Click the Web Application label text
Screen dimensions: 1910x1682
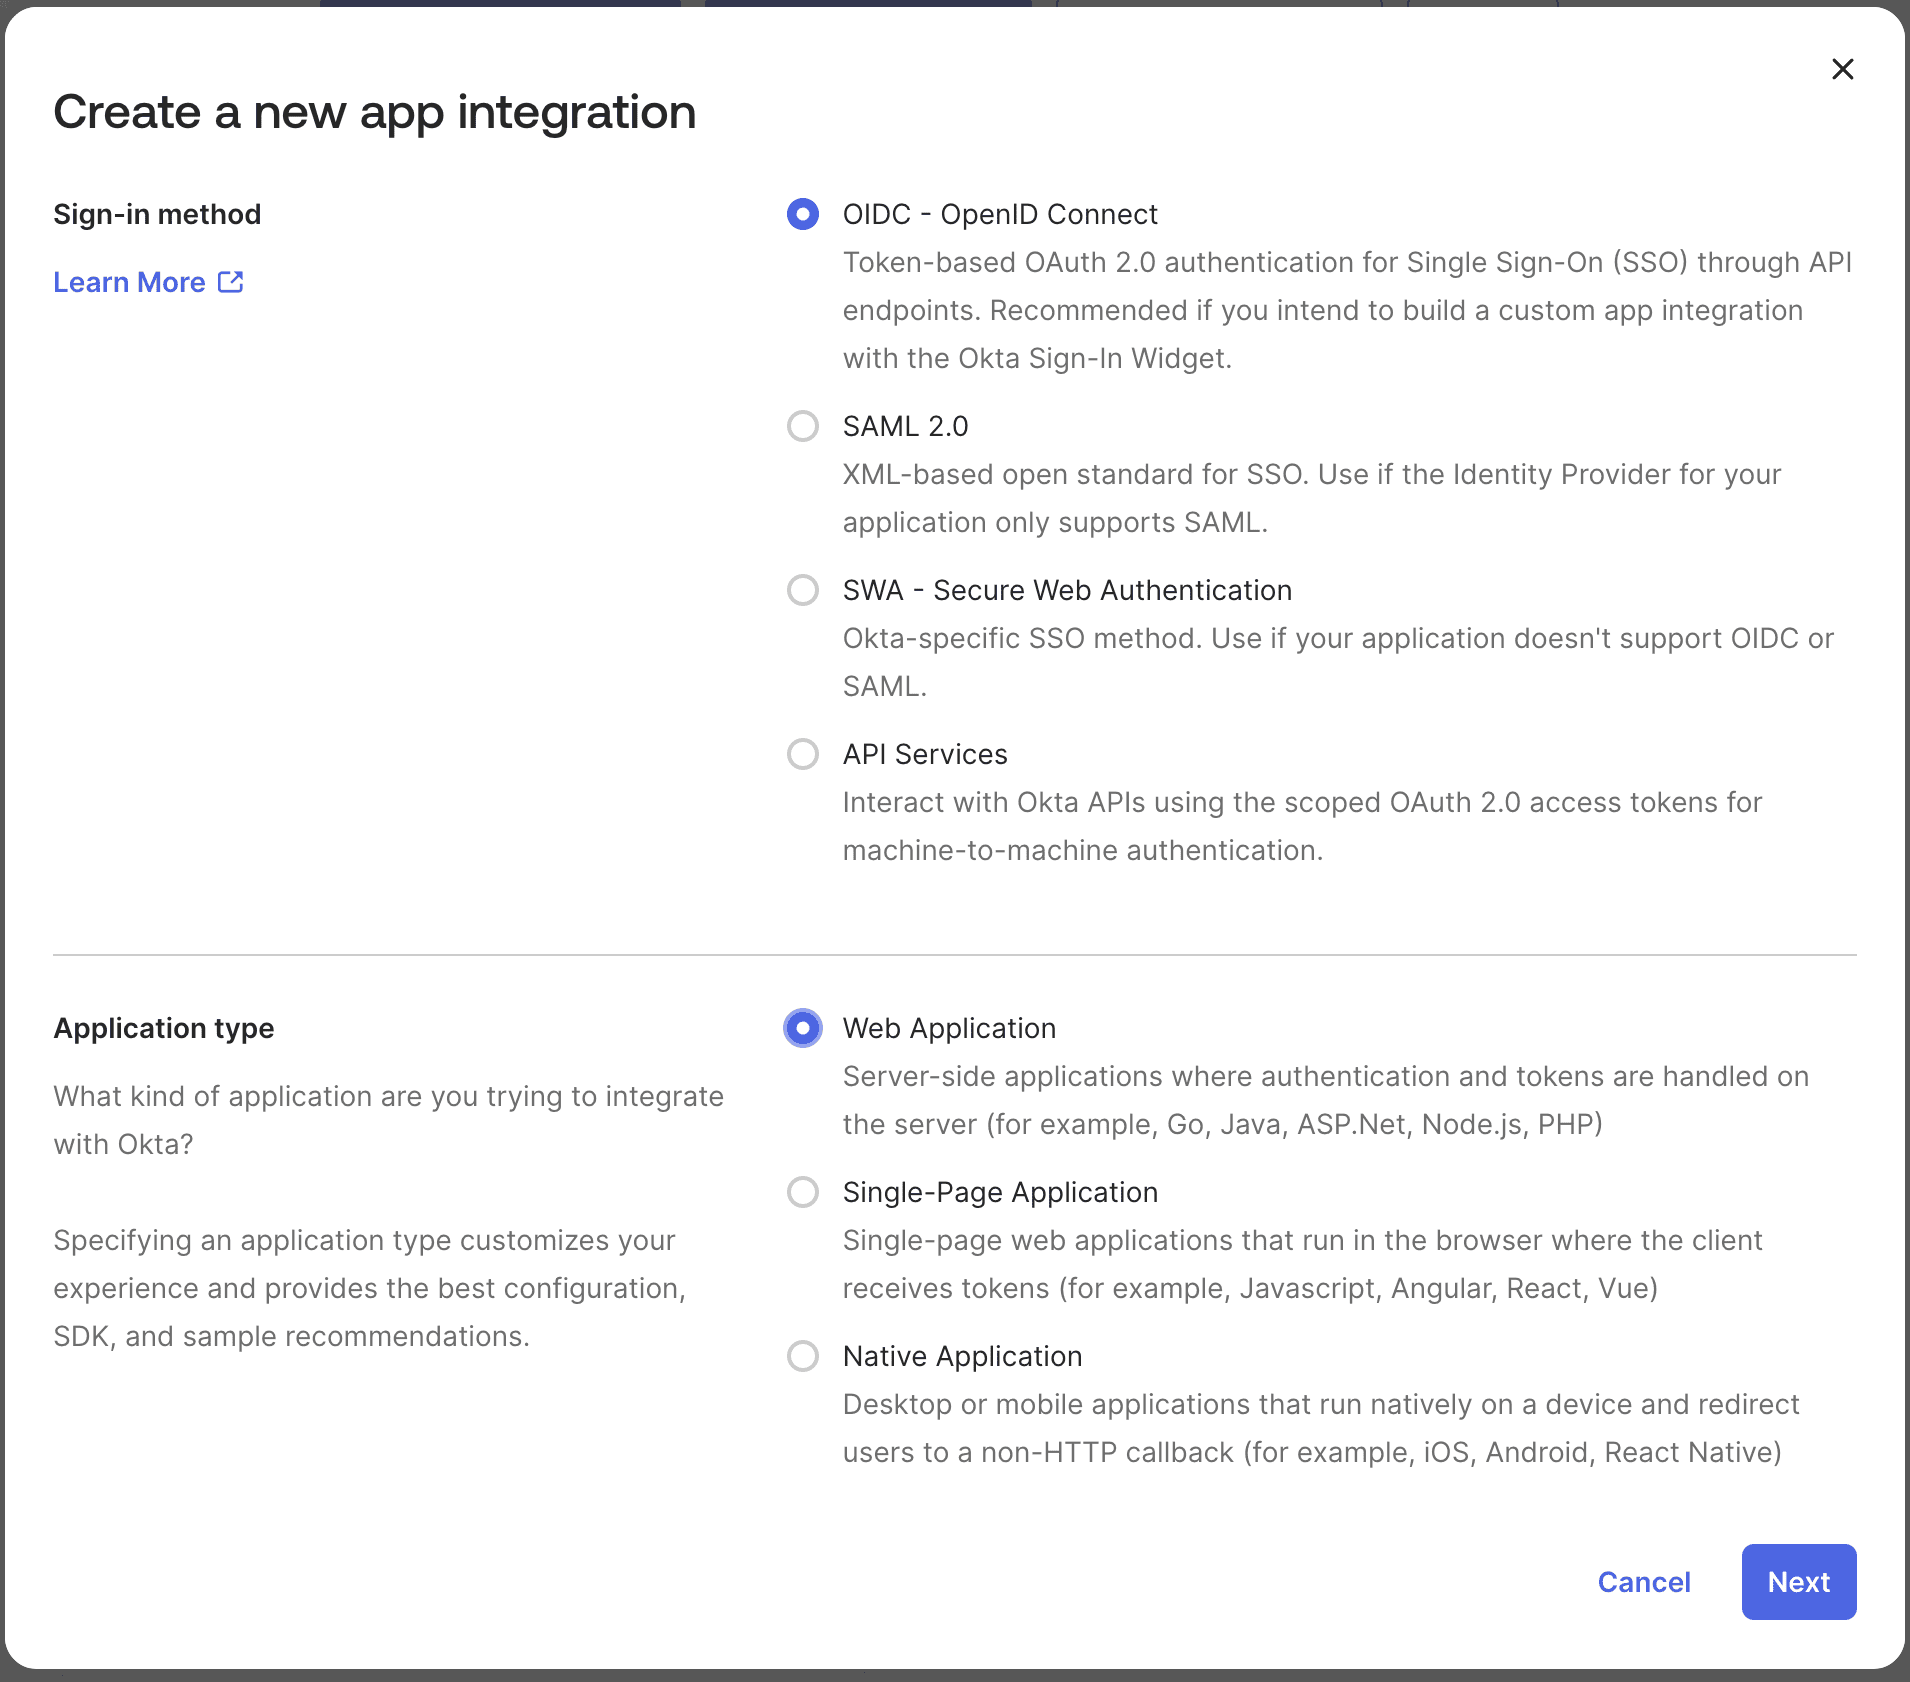coord(948,1028)
